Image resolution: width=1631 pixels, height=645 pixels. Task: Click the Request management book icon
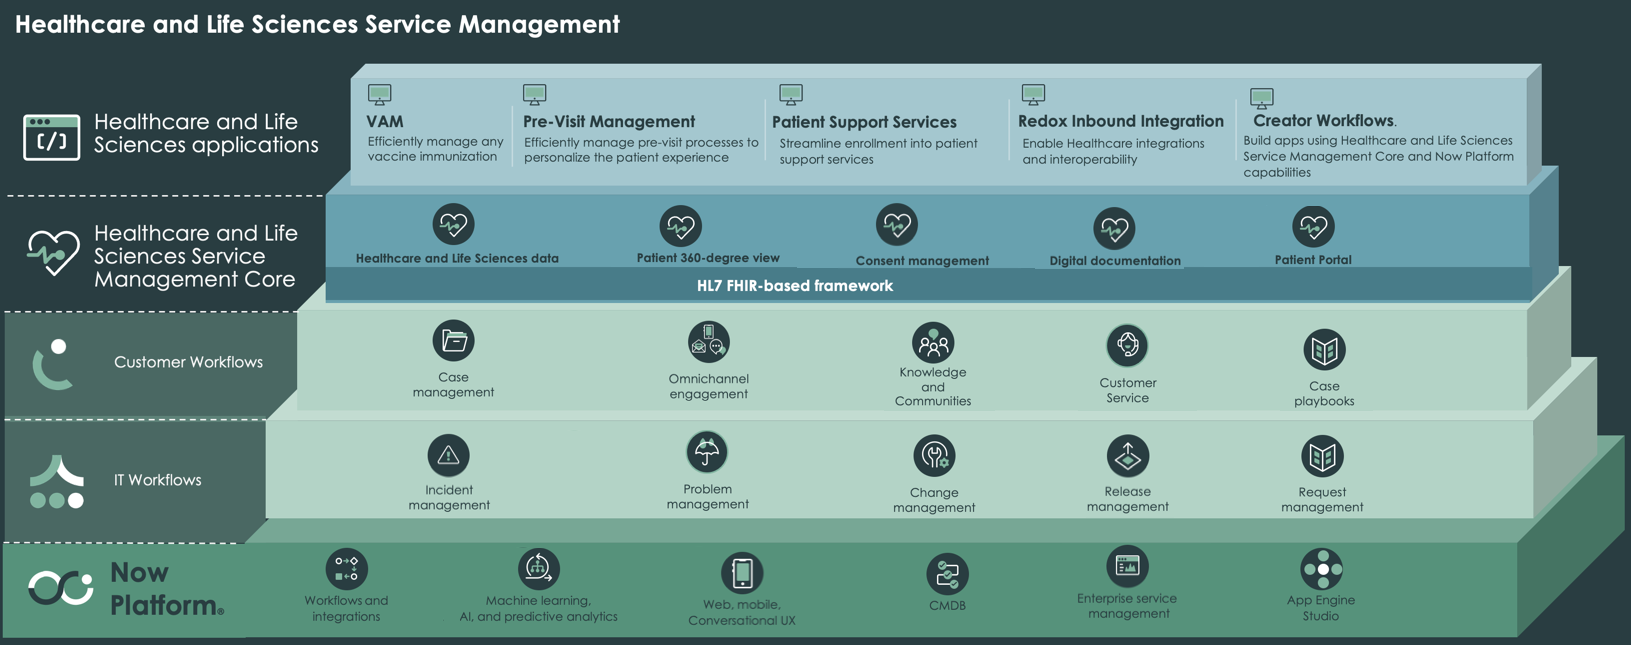(1321, 456)
